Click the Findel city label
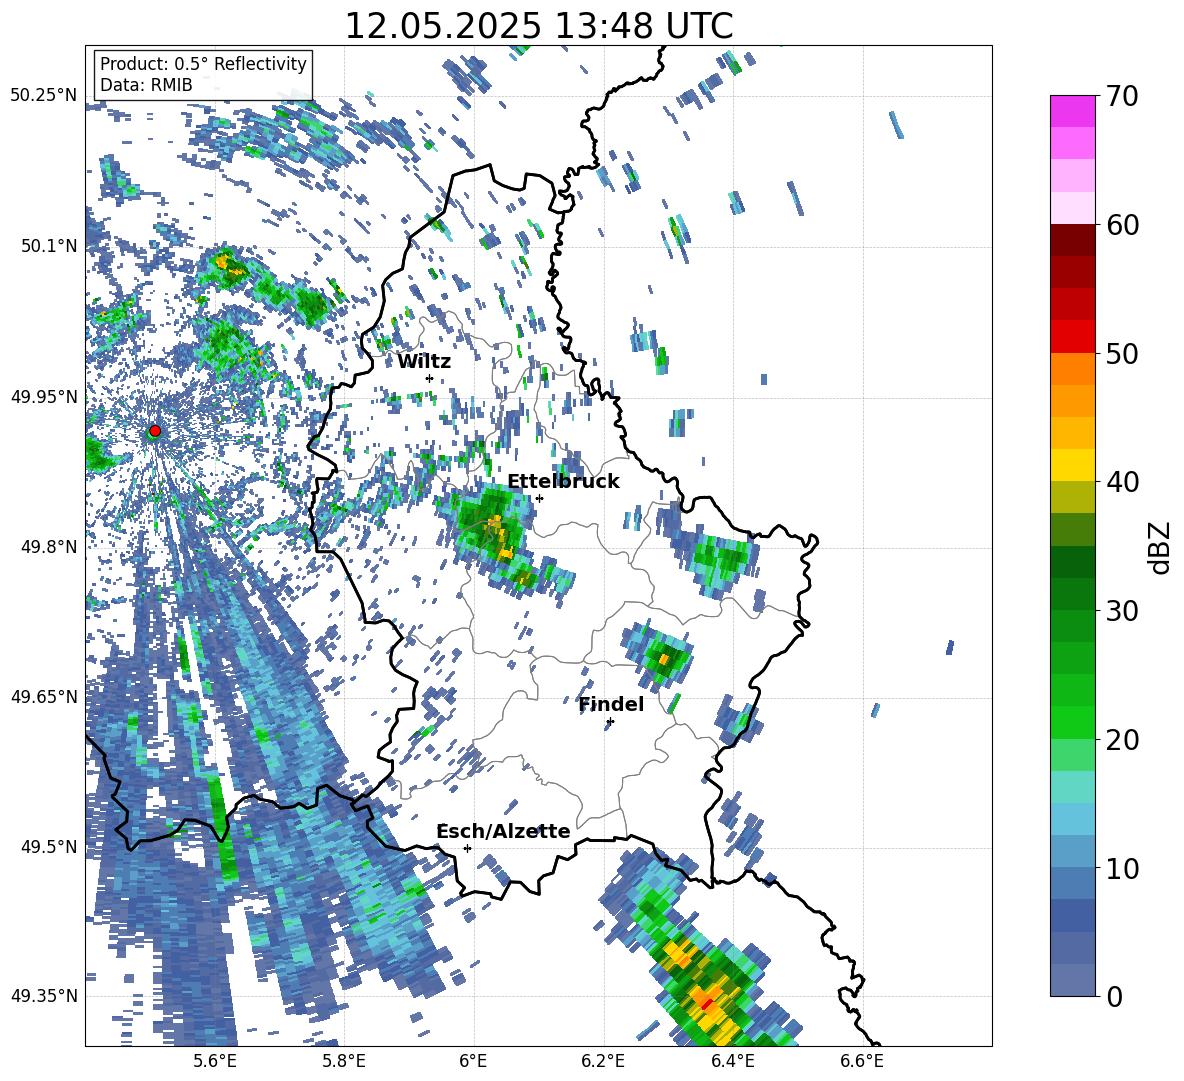The height and width of the screenshot is (1081, 1184). click(611, 704)
